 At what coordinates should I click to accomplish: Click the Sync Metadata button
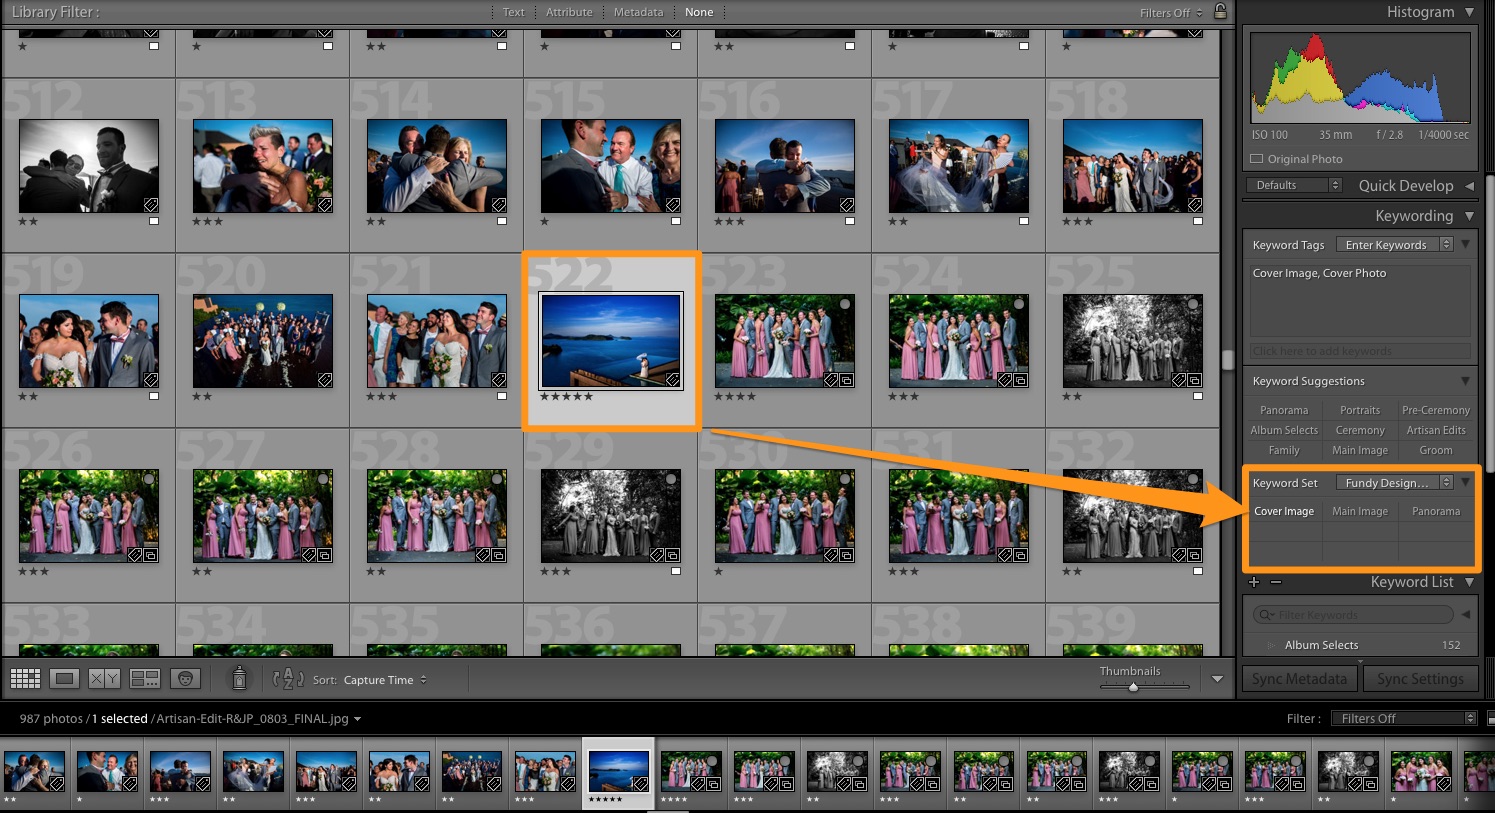[x=1298, y=678]
